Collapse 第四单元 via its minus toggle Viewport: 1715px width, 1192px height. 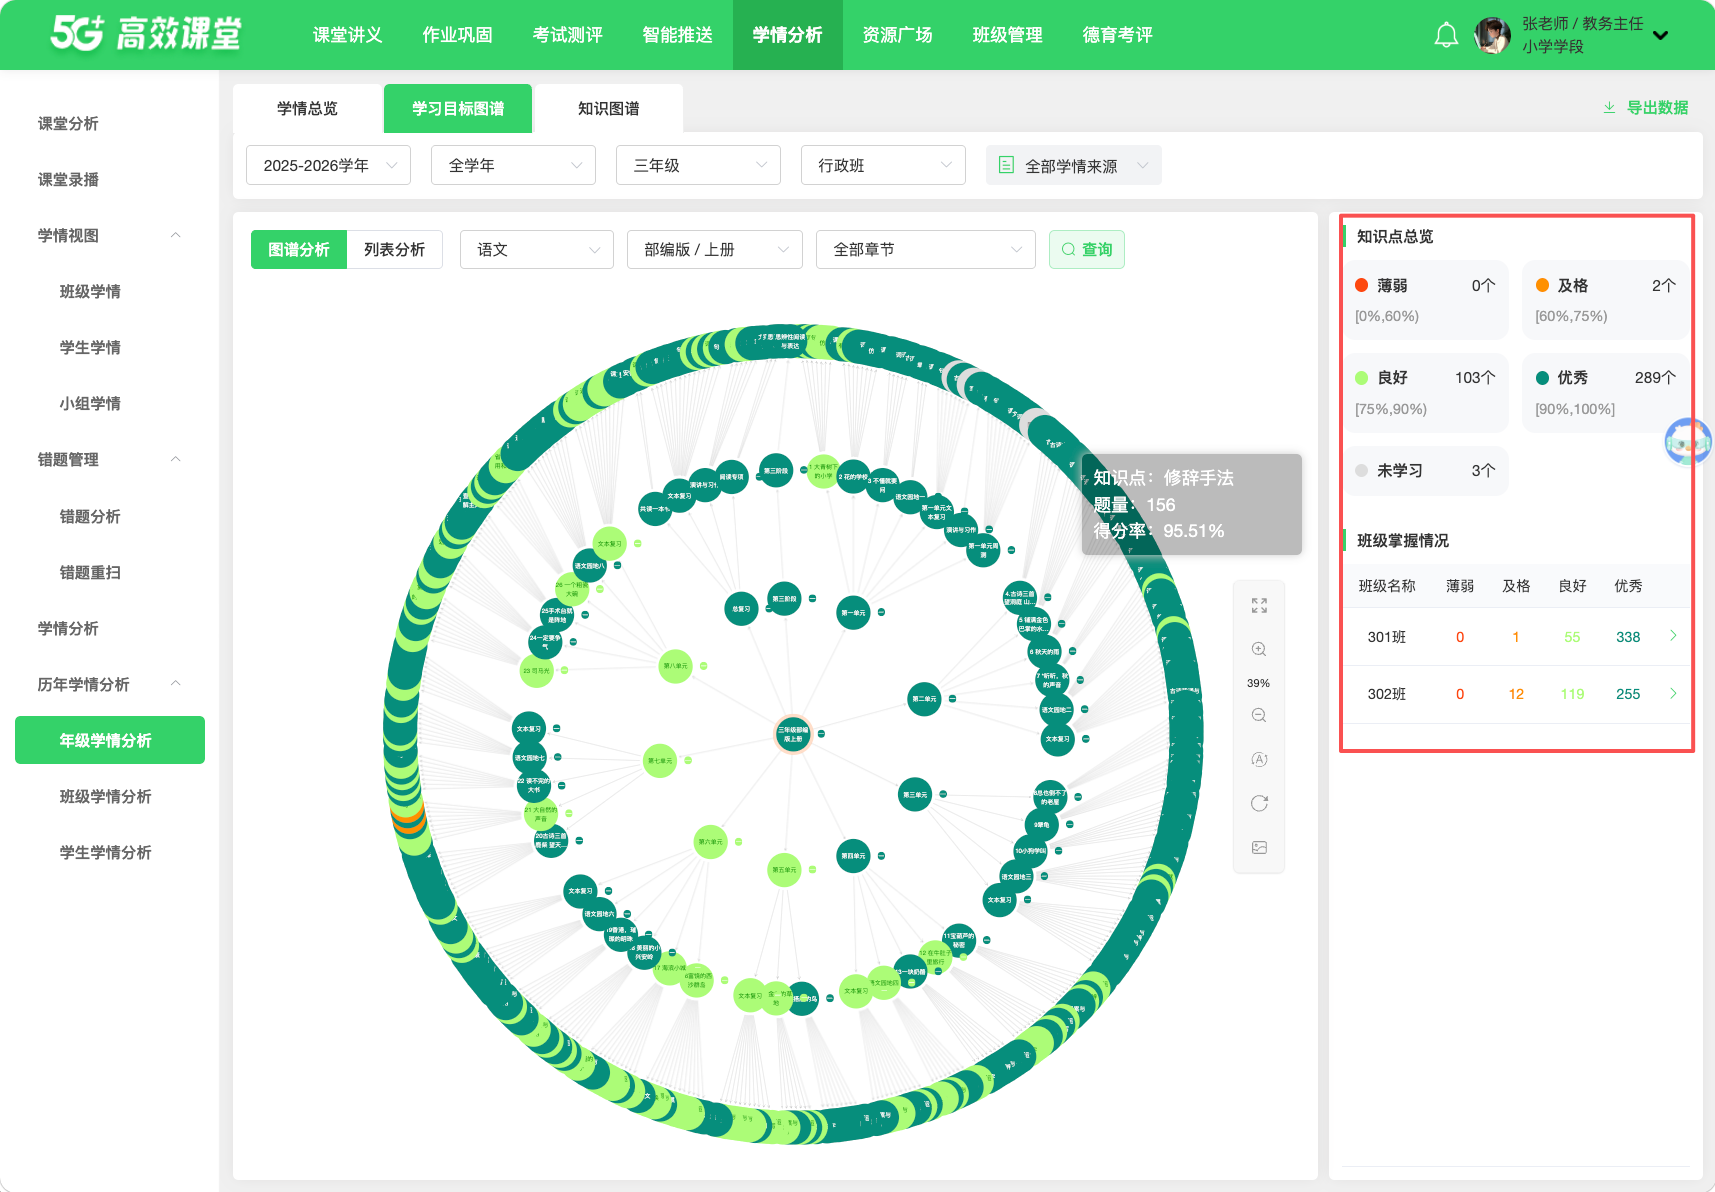point(881,856)
